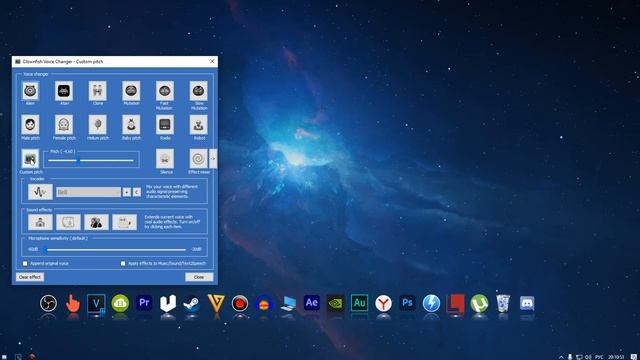640x360 pixels.
Task: Open the white U-shaped dock app
Action: tap(168, 303)
